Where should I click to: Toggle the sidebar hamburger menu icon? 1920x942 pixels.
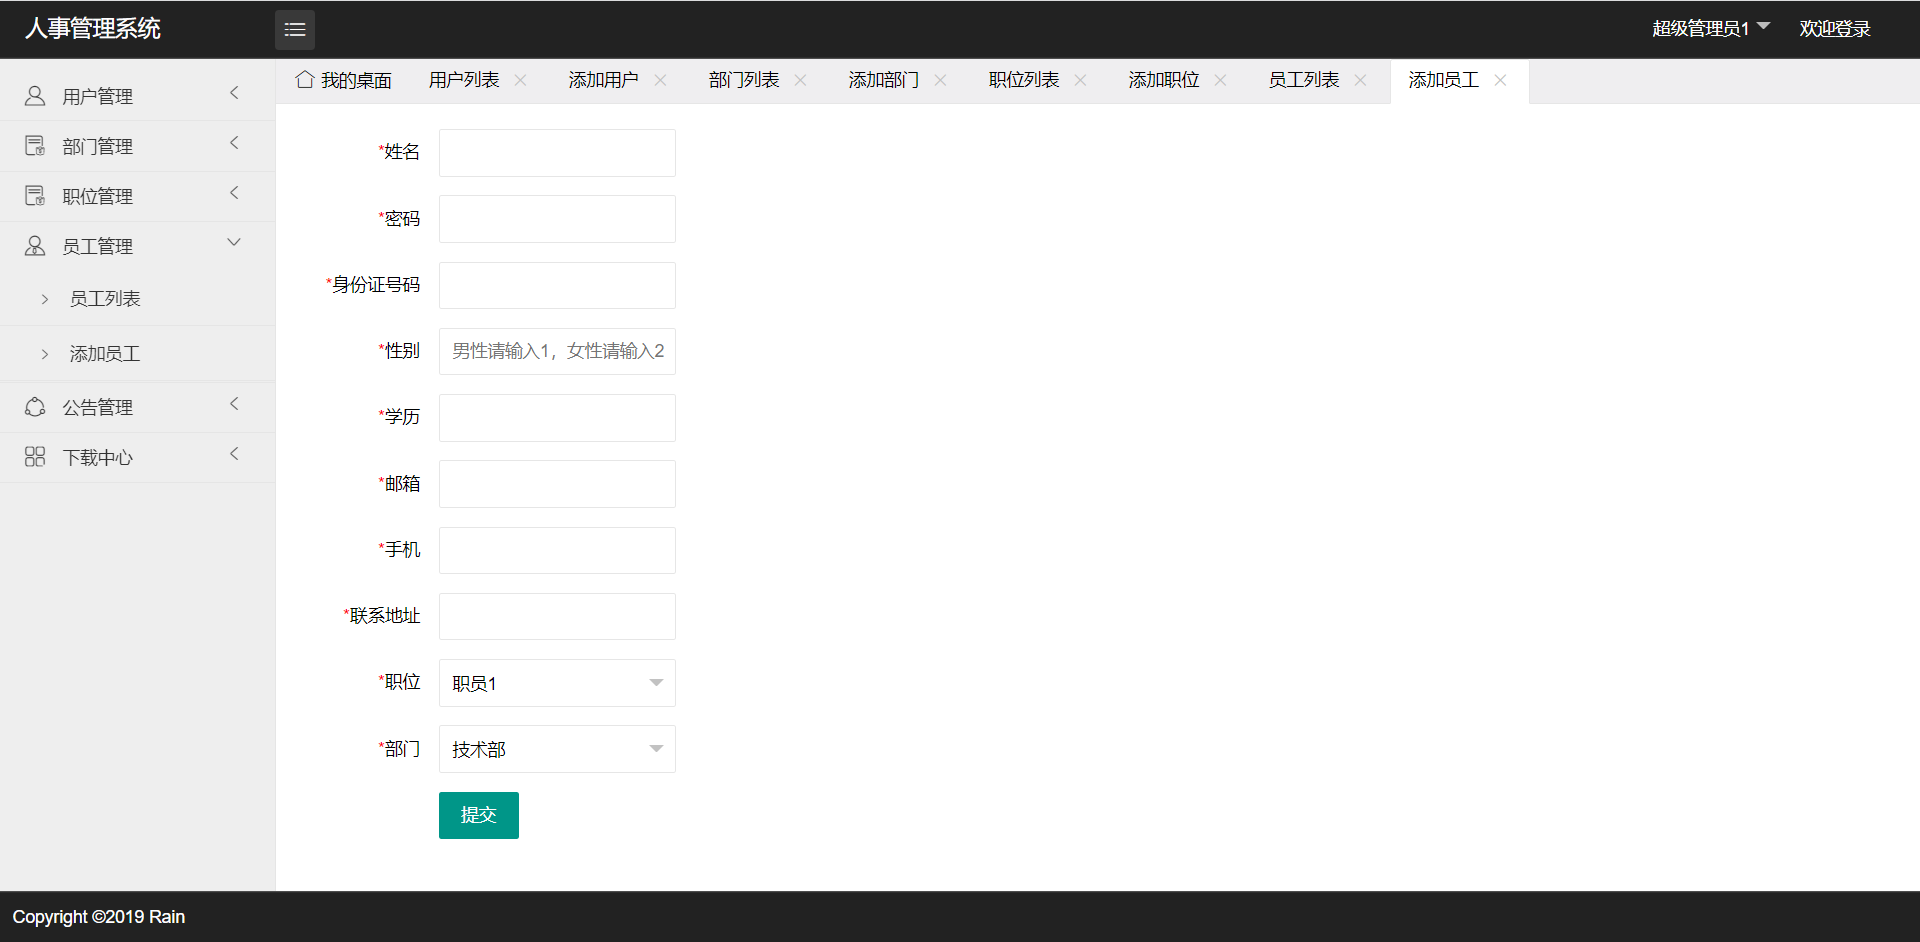(294, 30)
